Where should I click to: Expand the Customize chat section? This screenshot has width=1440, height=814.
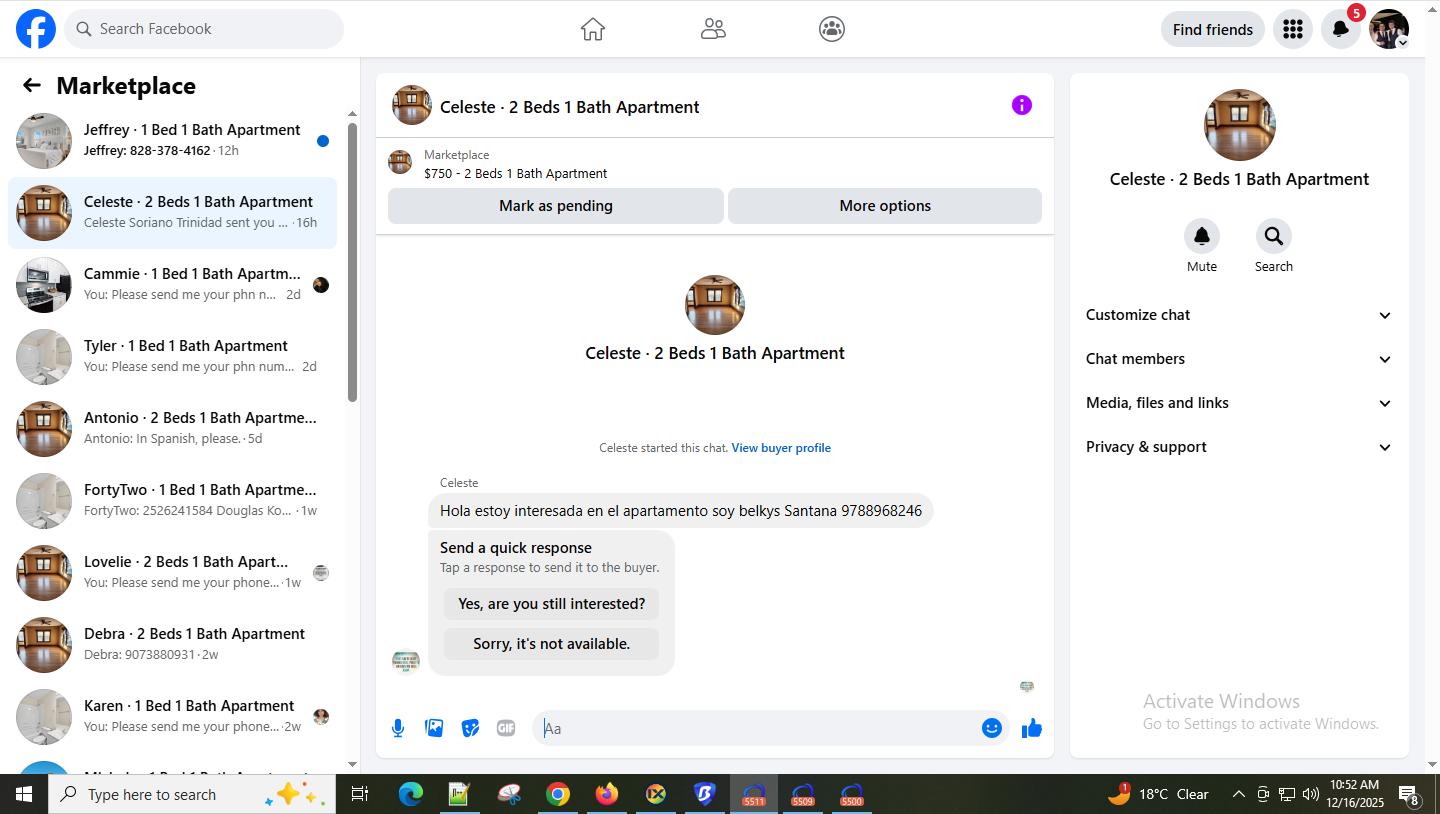tap(1239, 315)
